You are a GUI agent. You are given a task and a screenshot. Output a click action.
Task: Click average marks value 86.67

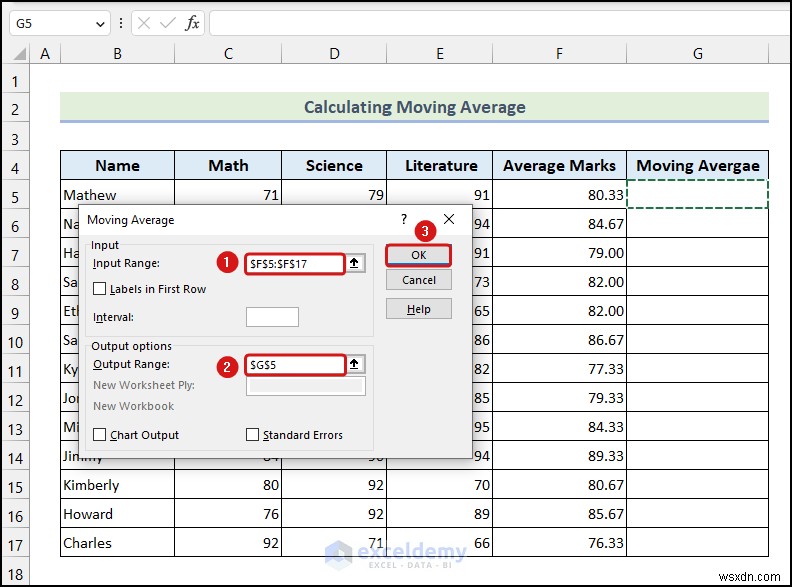(560, 340)
